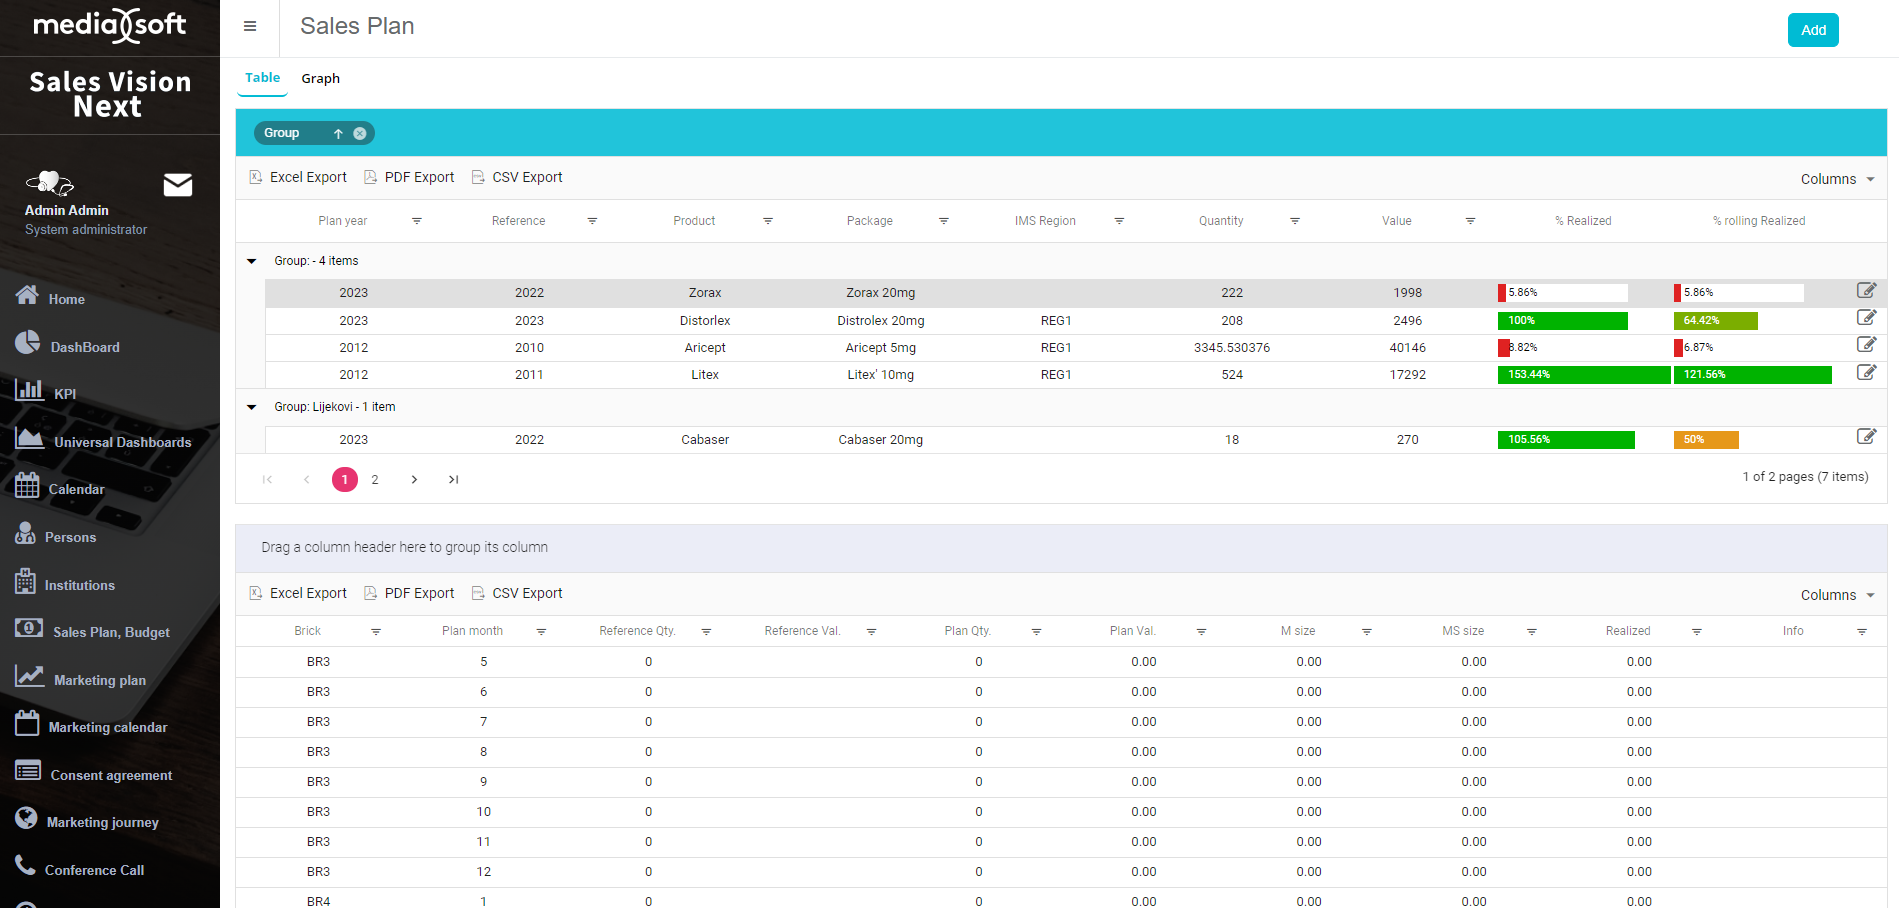Screen dimensions: 1899x908
Task: Click the edit icon for Zorax row
Action: click(1866, 291)
